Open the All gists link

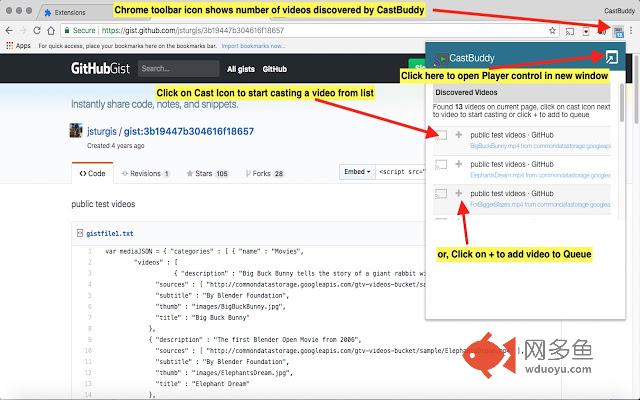(x=241, y=69)
